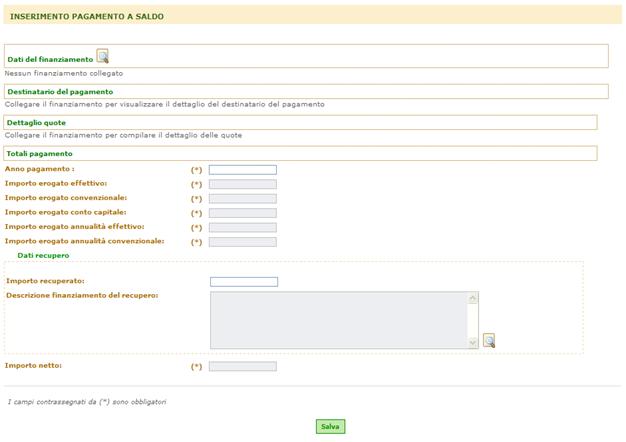Click inside Descrizione finanziamento del recupero textarea
The width and height of the screenshot is (626, 442).
pyautogui.click(x=339, y=320)
